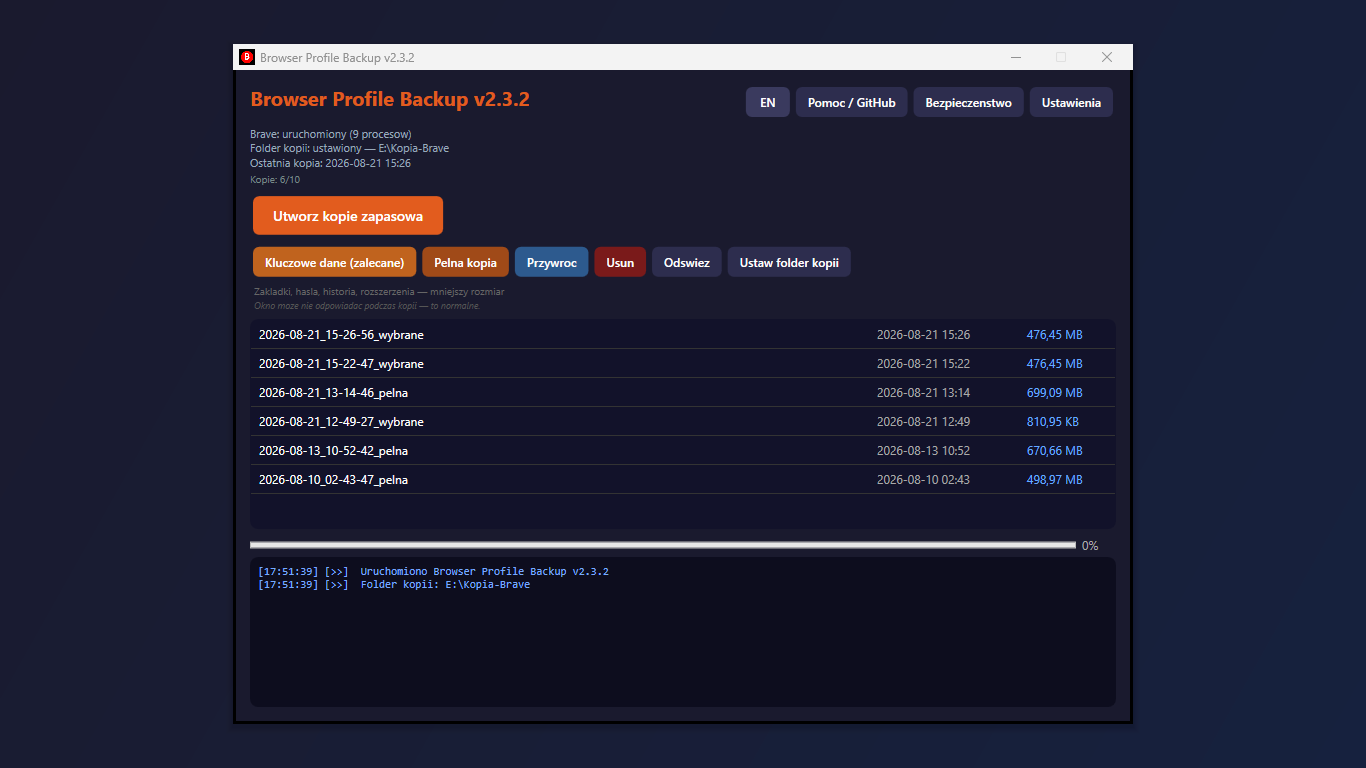The image size is (1366, 768).
Task: Click the window title bar text
Action: tap(337, 57)
